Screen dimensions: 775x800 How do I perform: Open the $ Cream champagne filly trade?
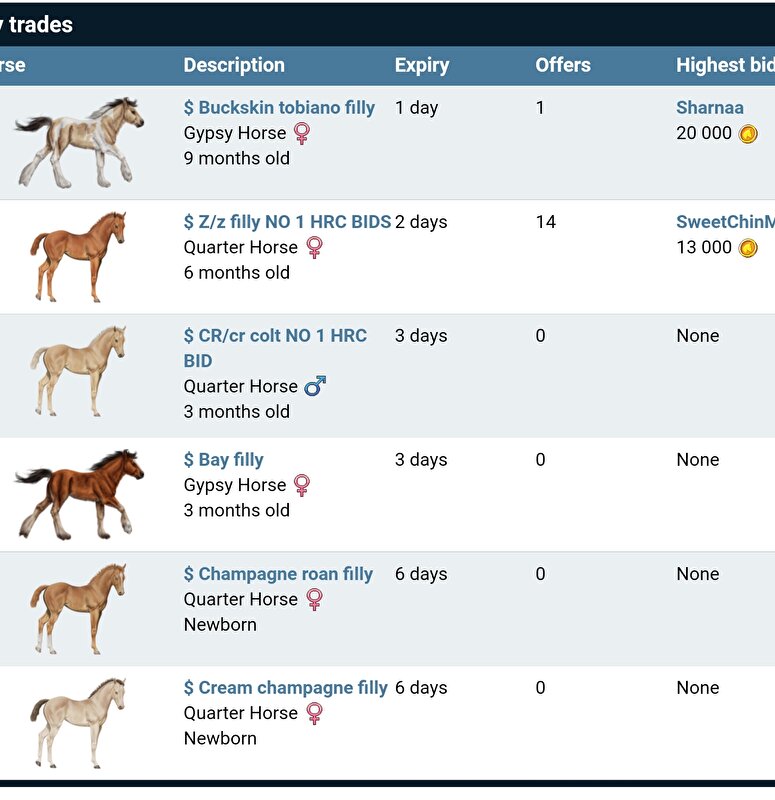(x=286, y=688)
